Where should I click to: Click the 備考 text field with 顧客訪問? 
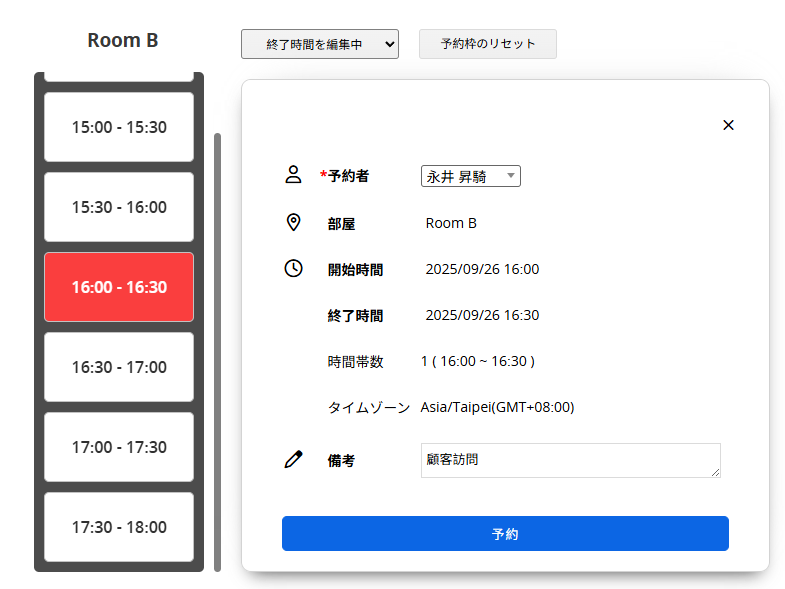click(x=570, y=460)
